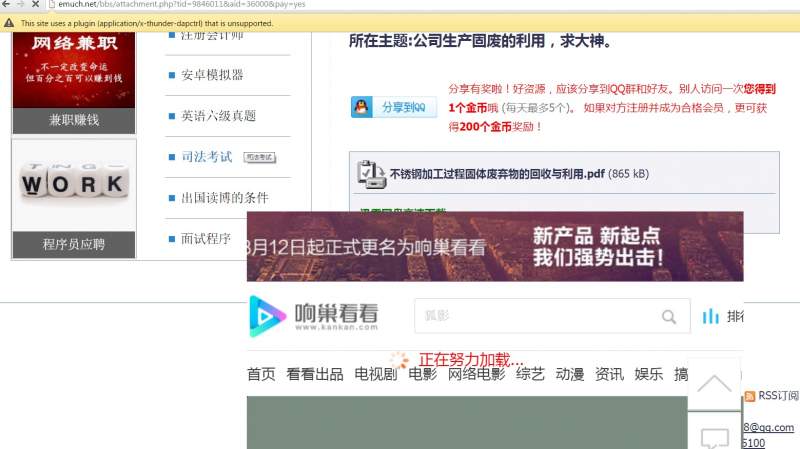
Task: Open the 动漫 nav tab
Action: tap(570, 375)
